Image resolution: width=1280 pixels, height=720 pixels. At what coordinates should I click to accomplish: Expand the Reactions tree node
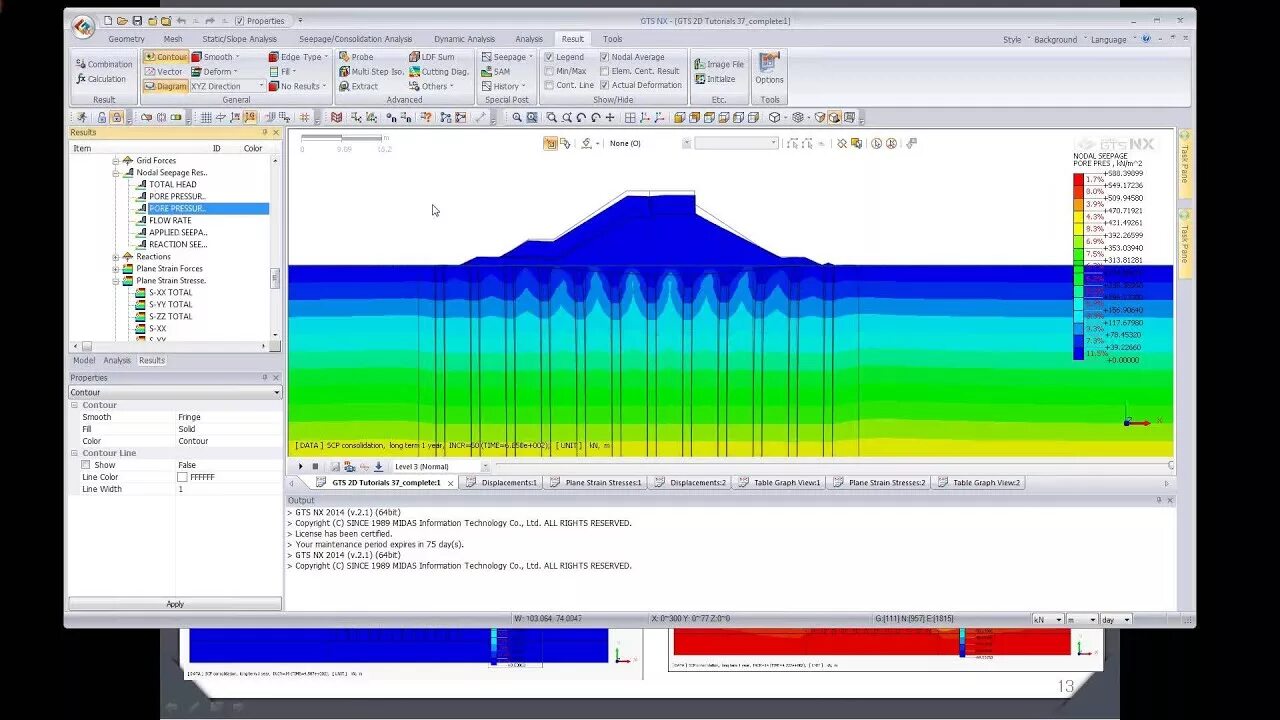[116, 257]
